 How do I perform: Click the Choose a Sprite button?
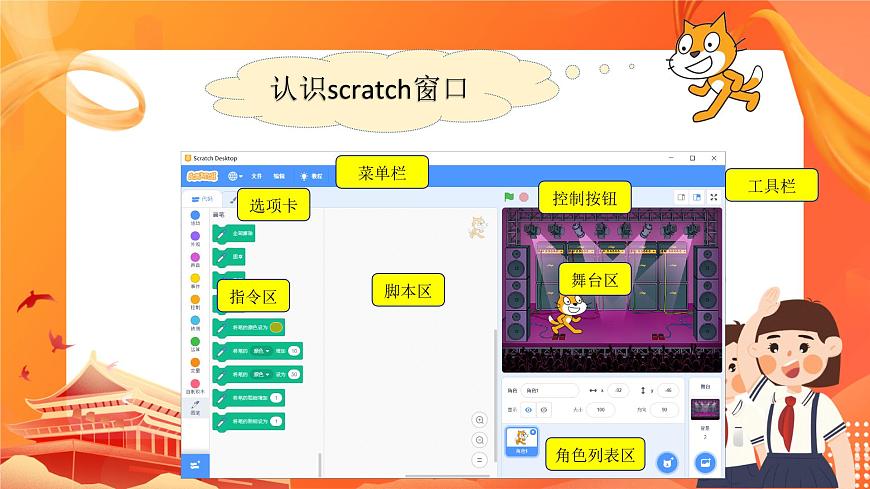(x=667, y=462)
